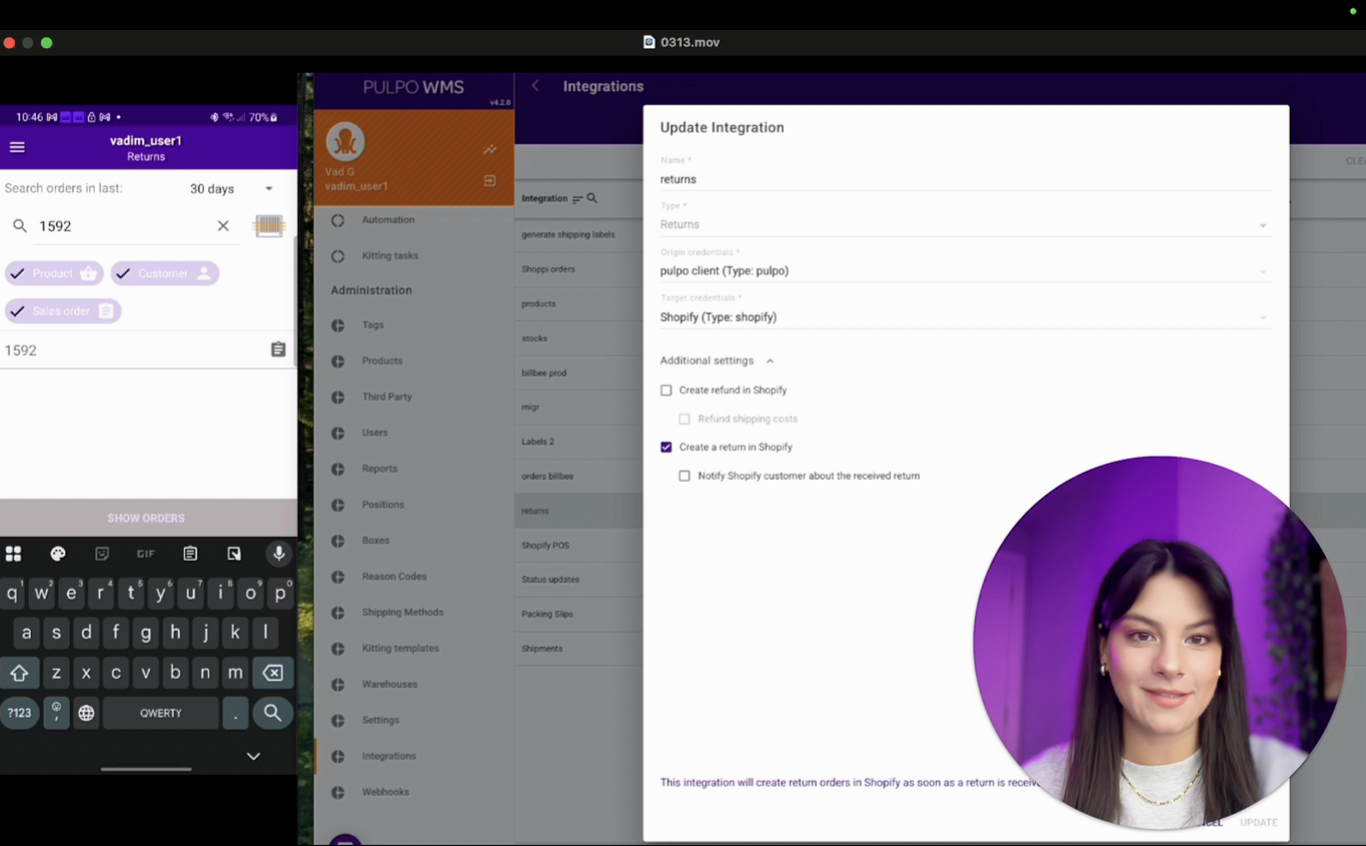
Task: Hide the keyboard with the down chevron
Action: tap(253, 756)
